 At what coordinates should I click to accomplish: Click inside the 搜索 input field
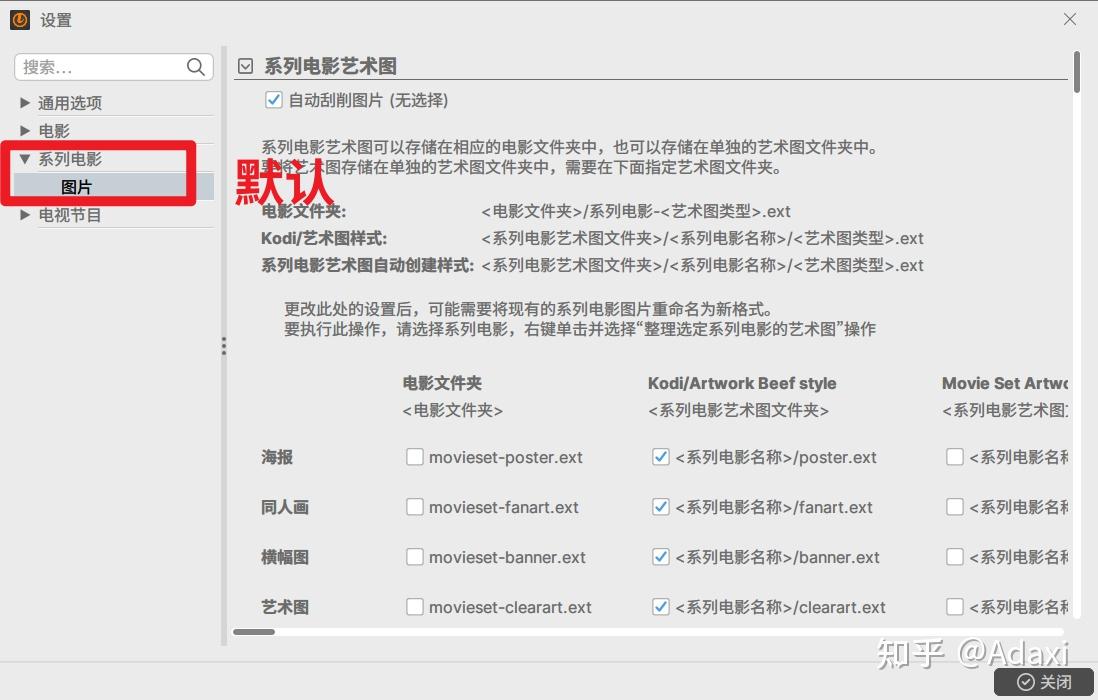(100, 67)
